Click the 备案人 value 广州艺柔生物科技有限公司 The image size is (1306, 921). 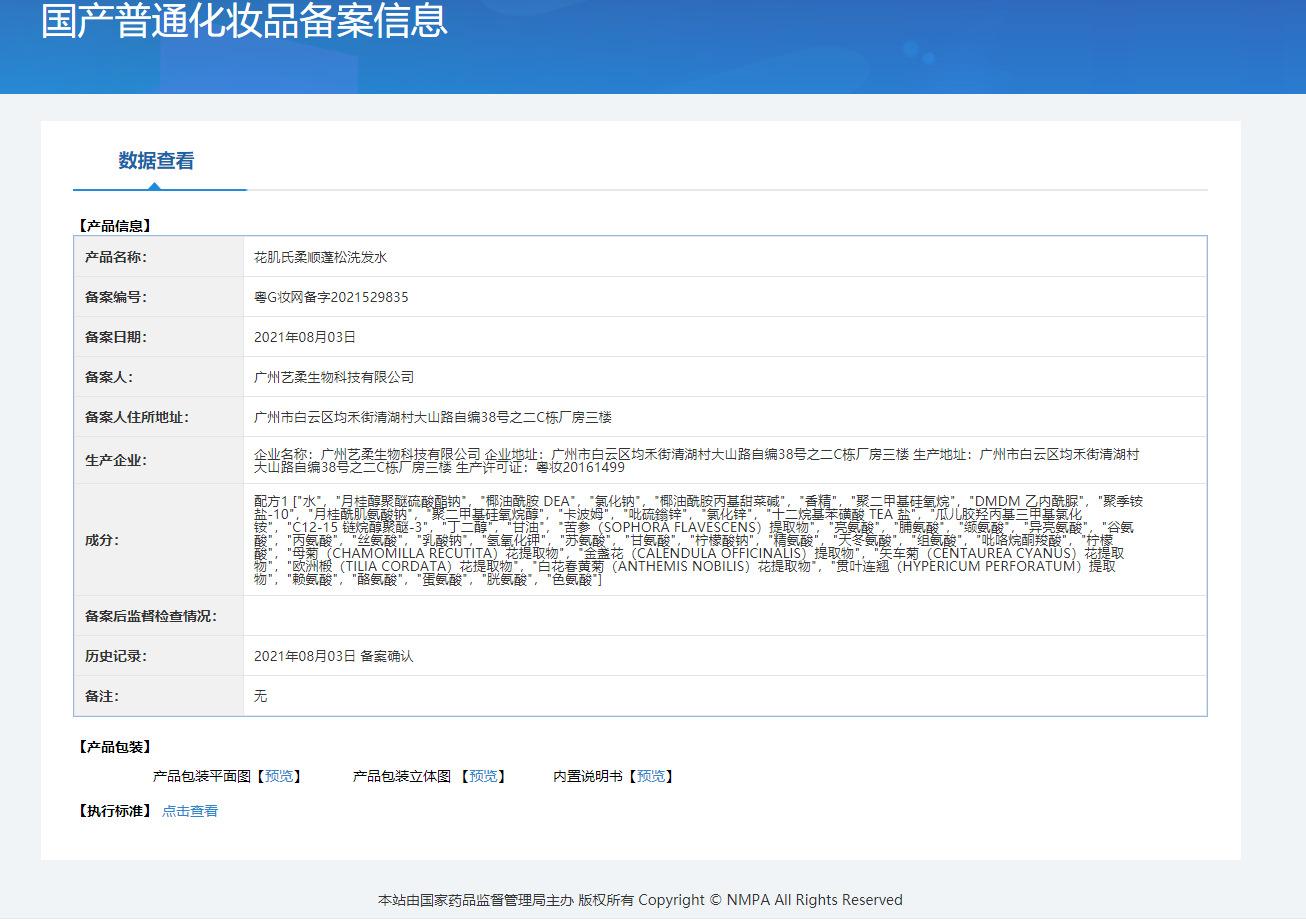pos(334,377)
